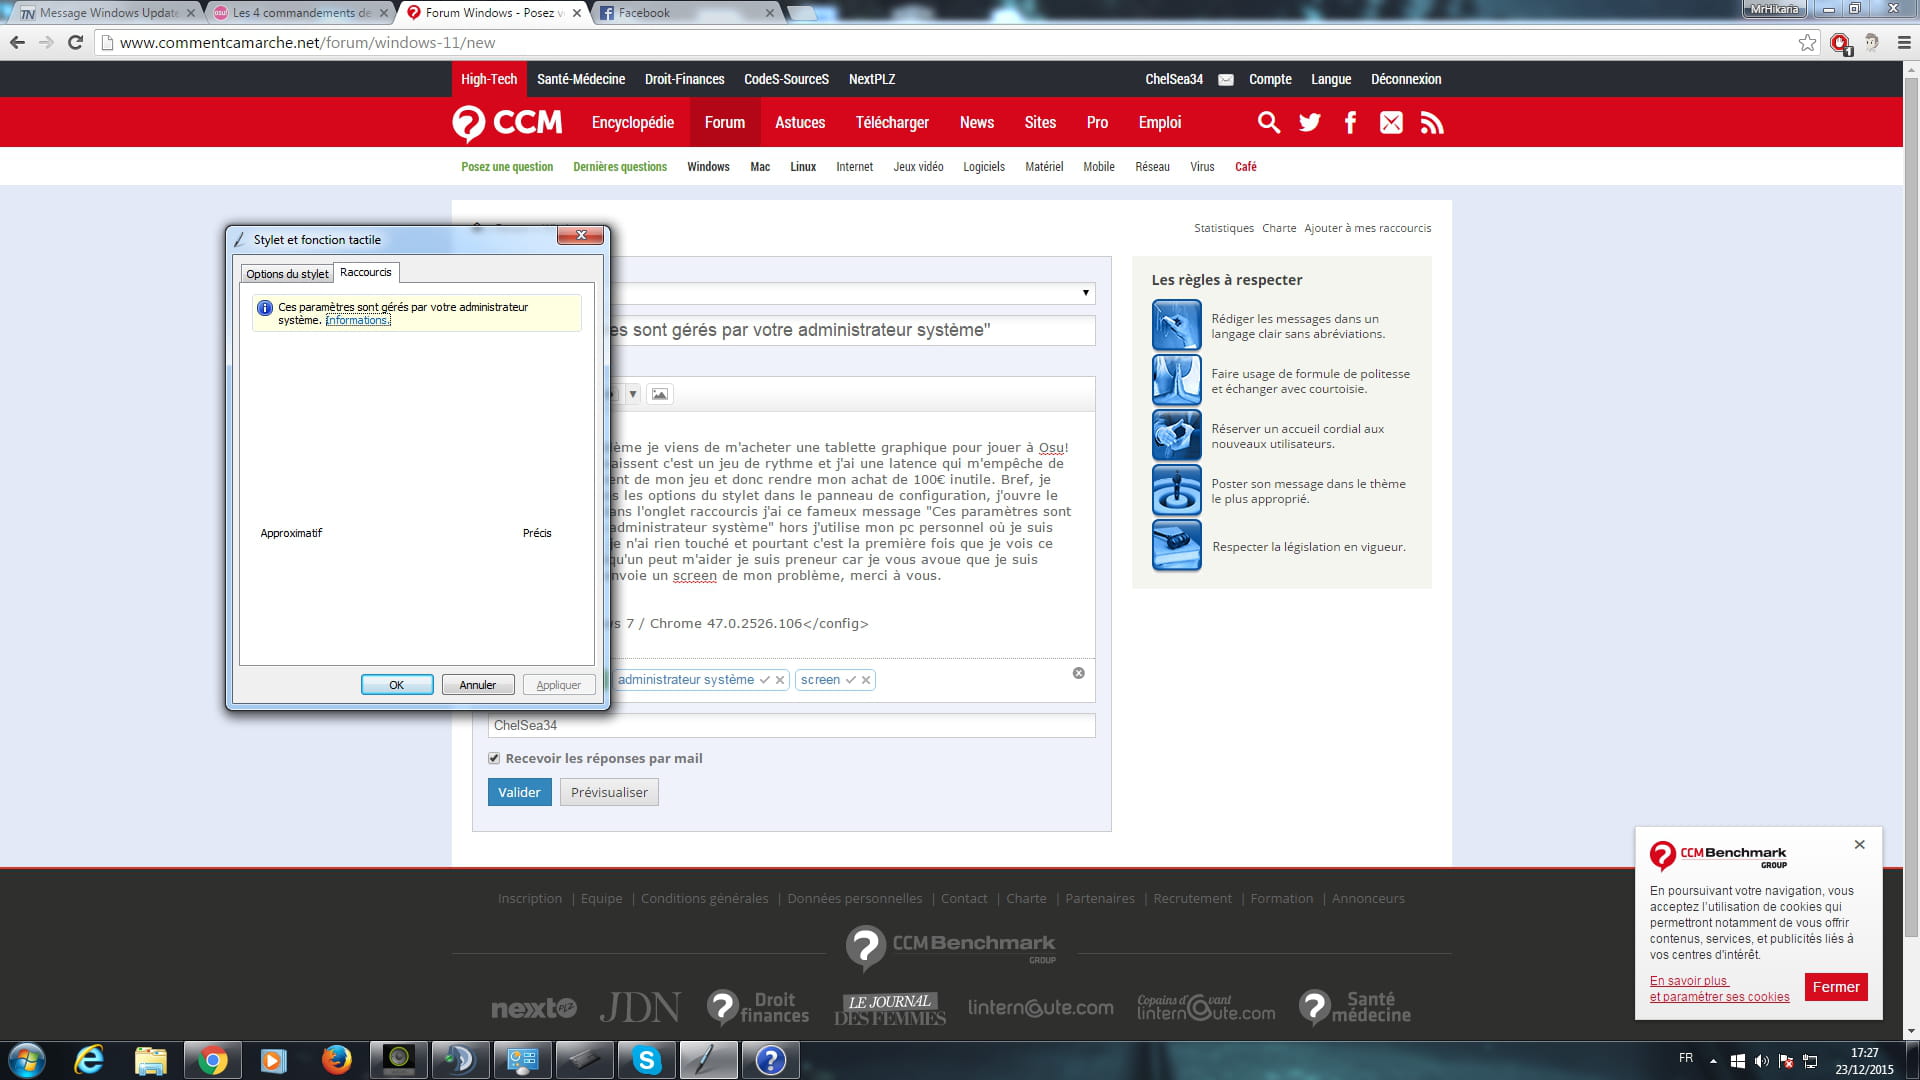Launch Skype from the taskbar

[x=647, y=1060]
